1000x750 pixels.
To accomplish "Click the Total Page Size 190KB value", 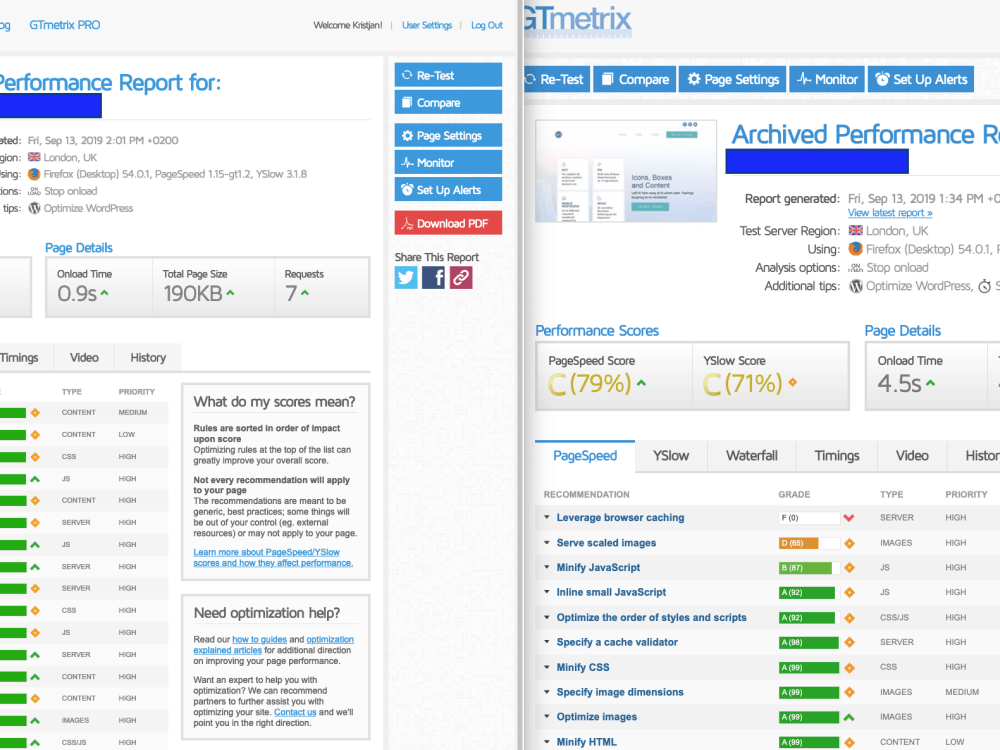I will 193,293.
